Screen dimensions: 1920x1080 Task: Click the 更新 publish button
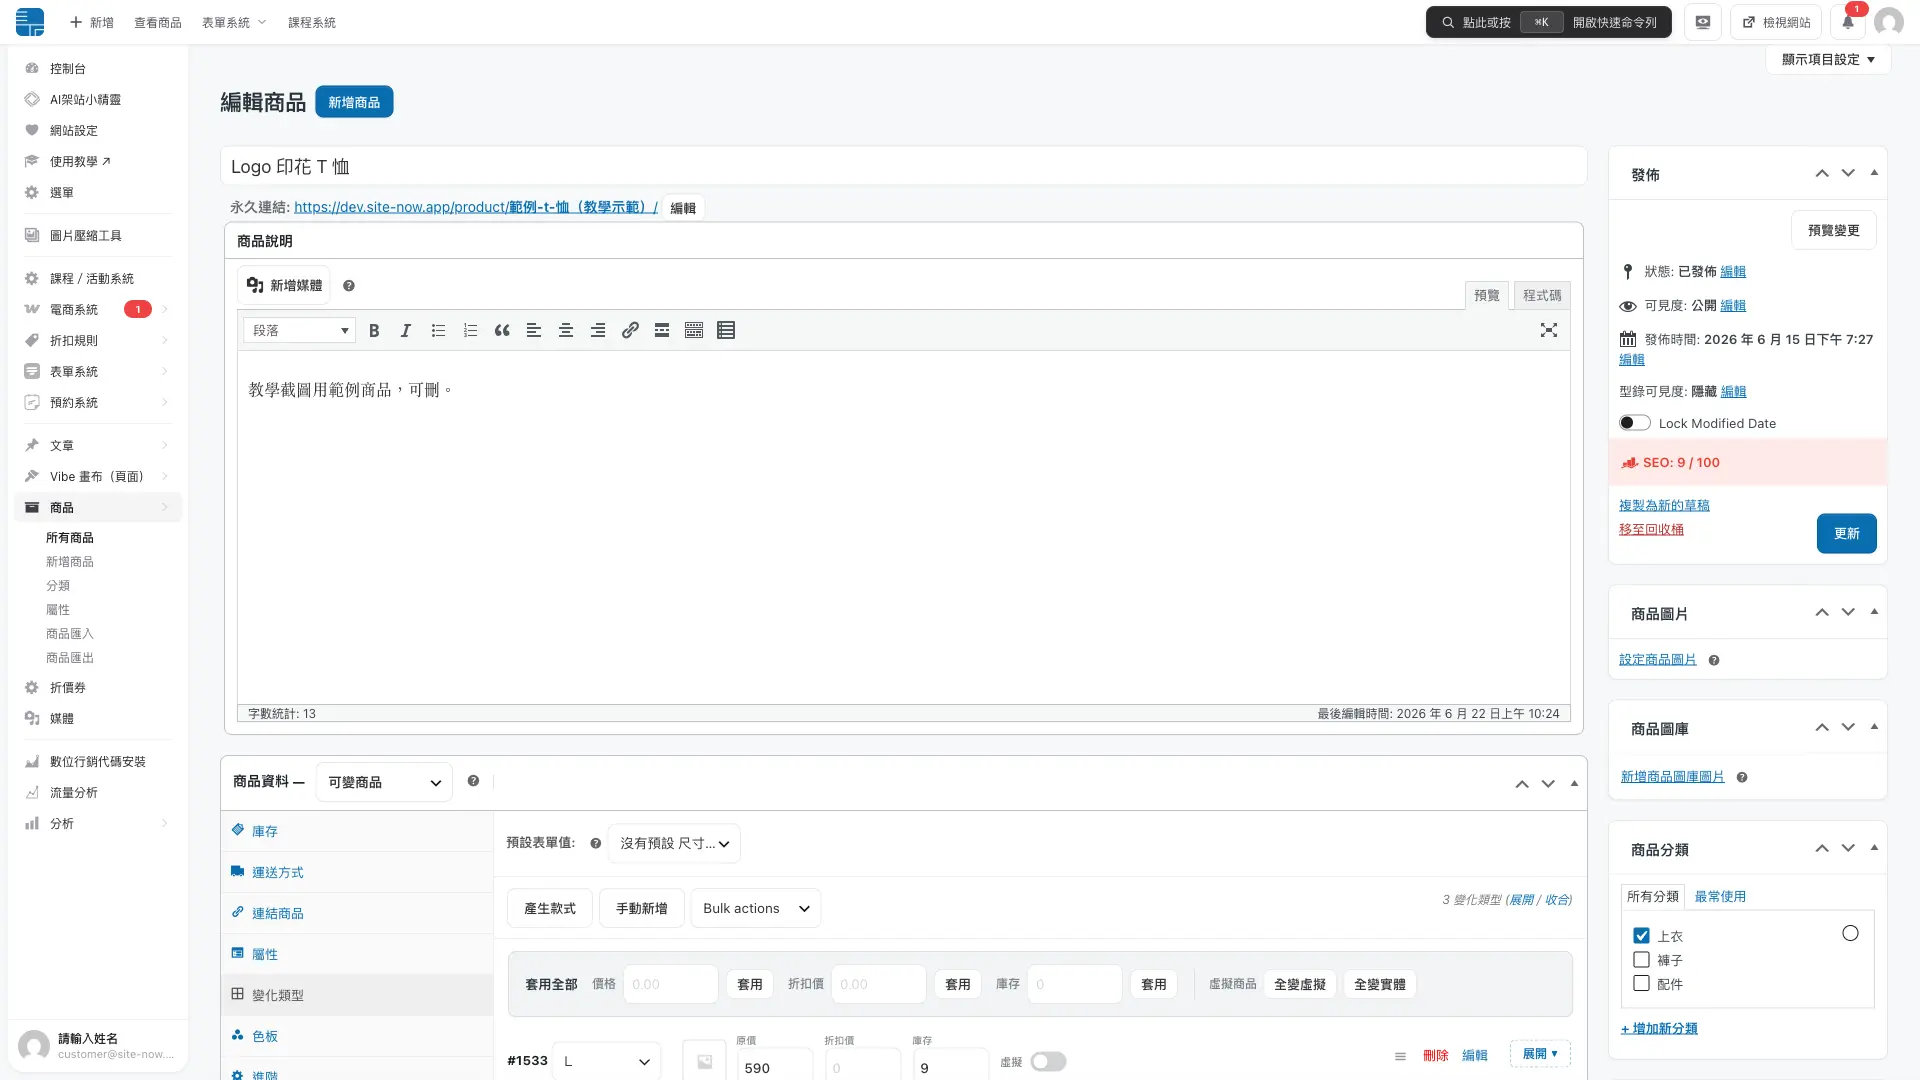click(1846, 533)
